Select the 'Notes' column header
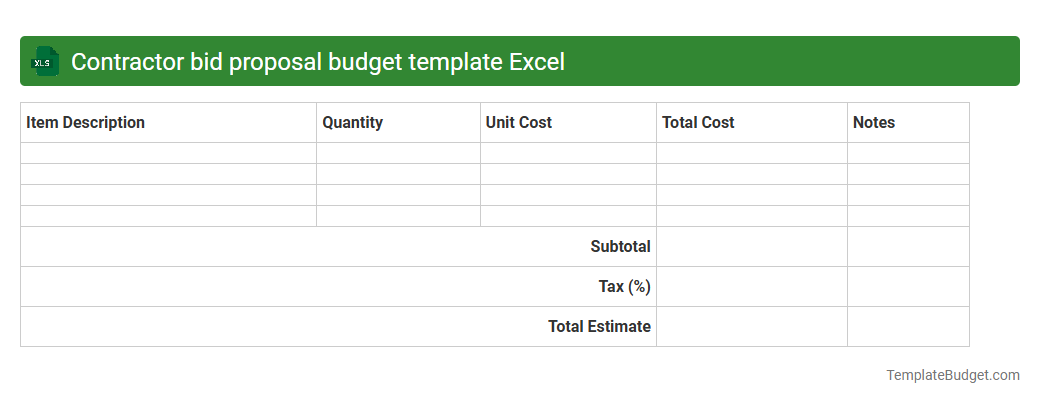 pyautogui.click(x=909, y=123)
